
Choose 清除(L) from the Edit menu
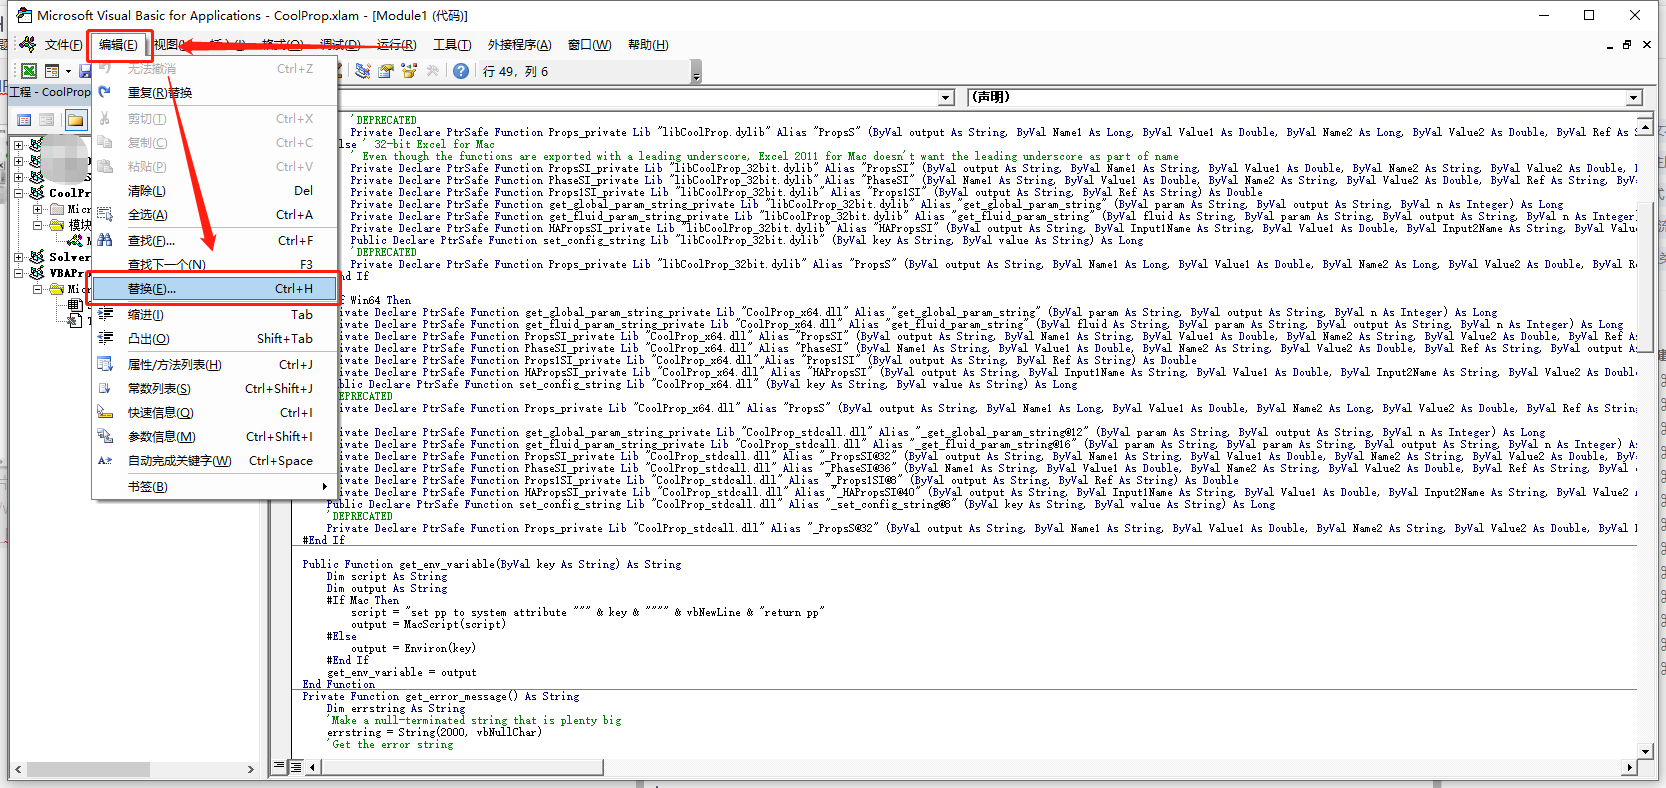tap(216, 190)
